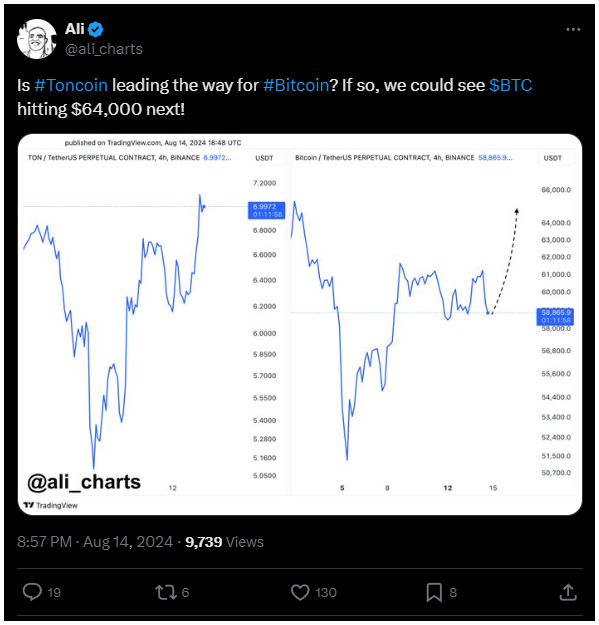The height and width of the screenshot is (625, 599).
Task: Open the tweet timestamp Aug 14, 2024
Action: 95,542
